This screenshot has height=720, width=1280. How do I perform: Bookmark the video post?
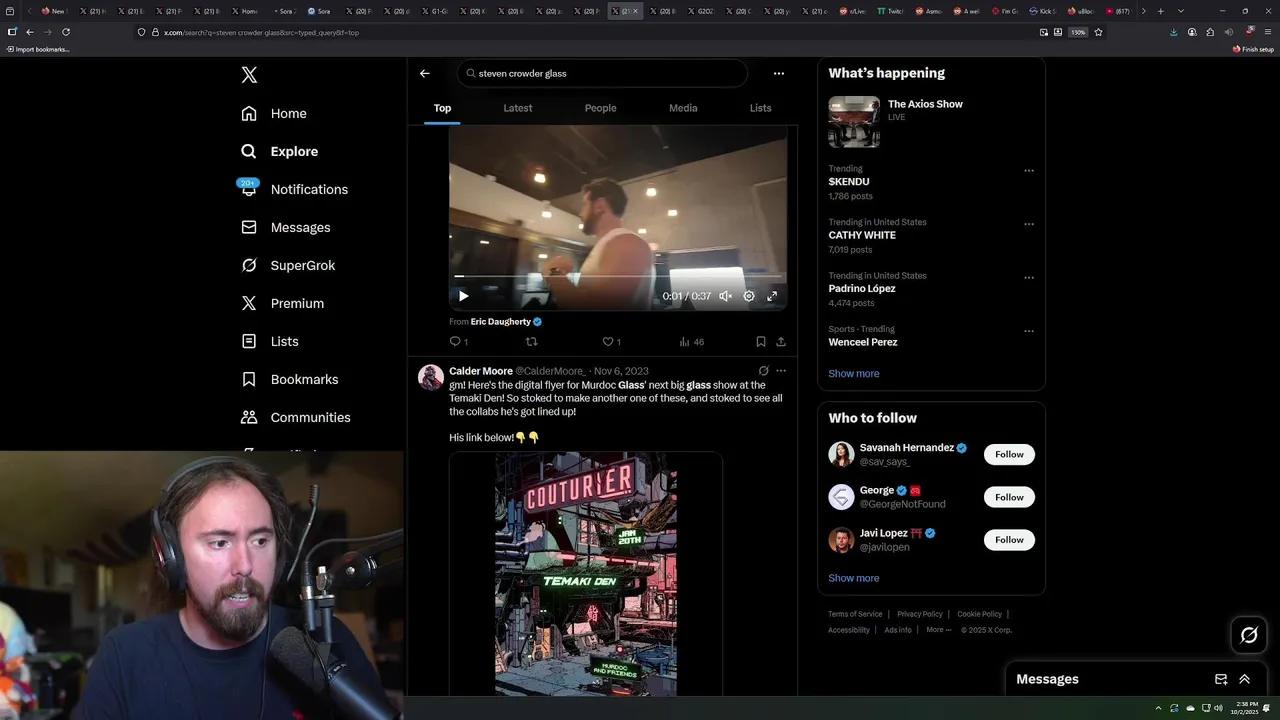761,342
